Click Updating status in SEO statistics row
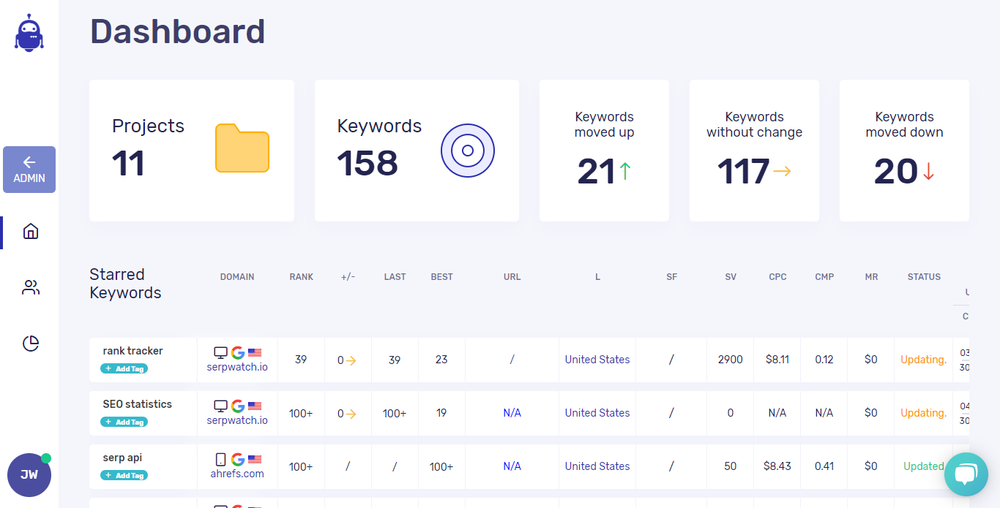The image size is (1000, 508). point(923,413)
